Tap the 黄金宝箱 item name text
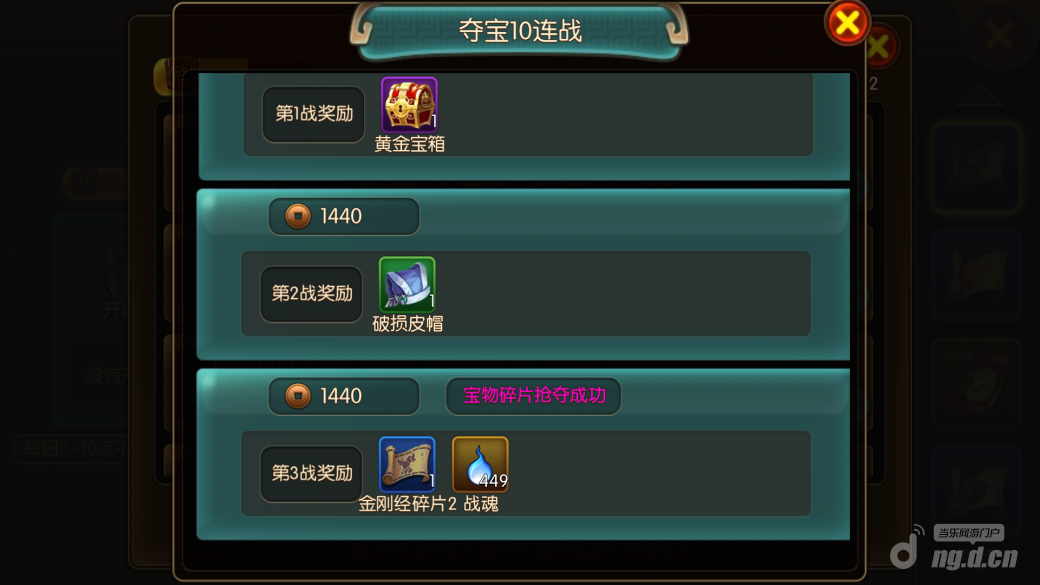1040x585 pixels. [409, 145]
